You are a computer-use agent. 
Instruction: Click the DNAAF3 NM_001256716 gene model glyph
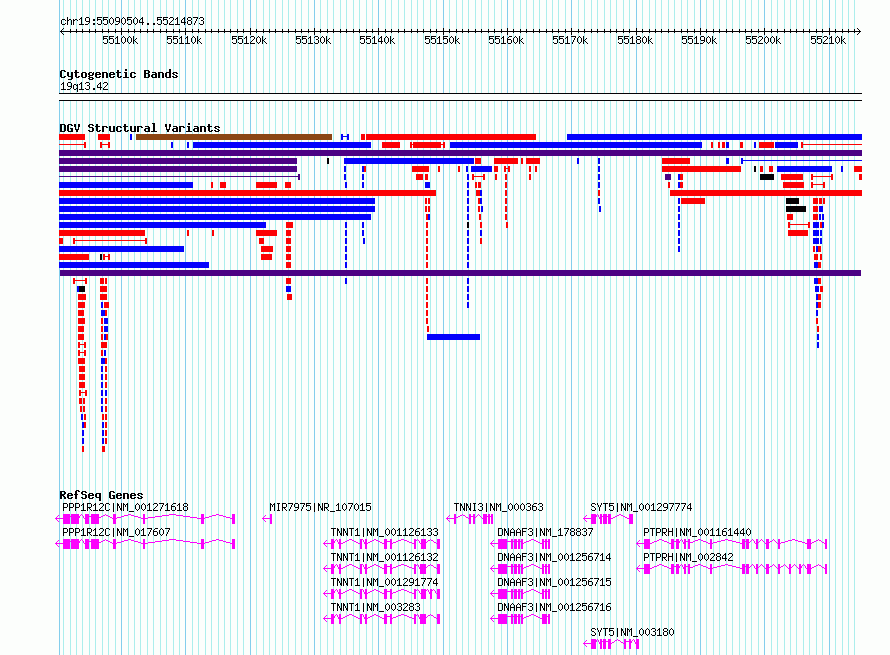click(x=520, y=619)
